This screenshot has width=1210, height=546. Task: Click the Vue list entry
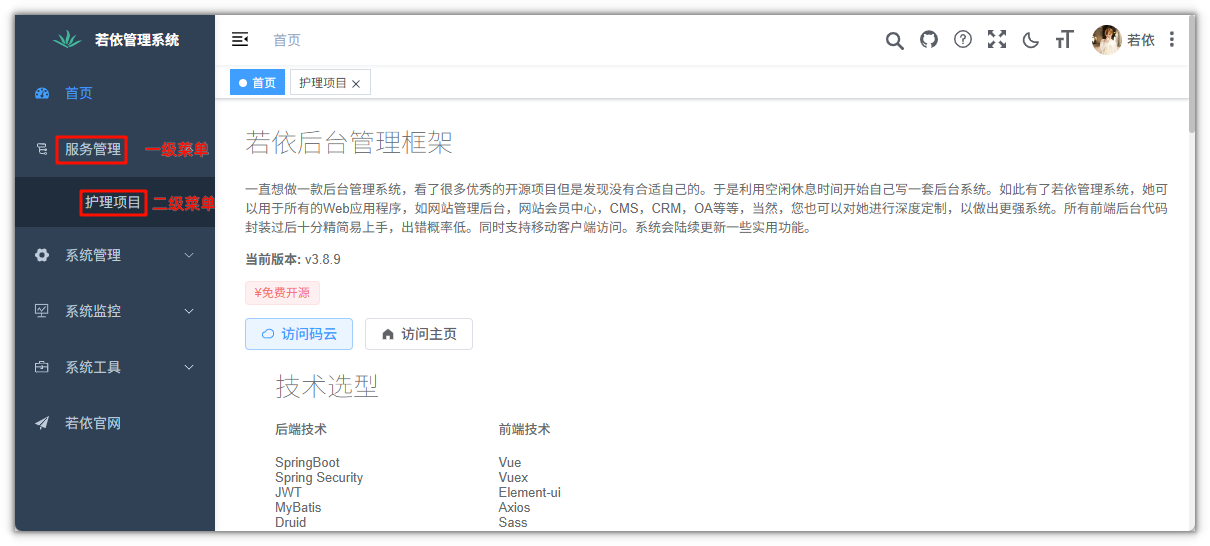pyautogui.click(x=510, y=463)
